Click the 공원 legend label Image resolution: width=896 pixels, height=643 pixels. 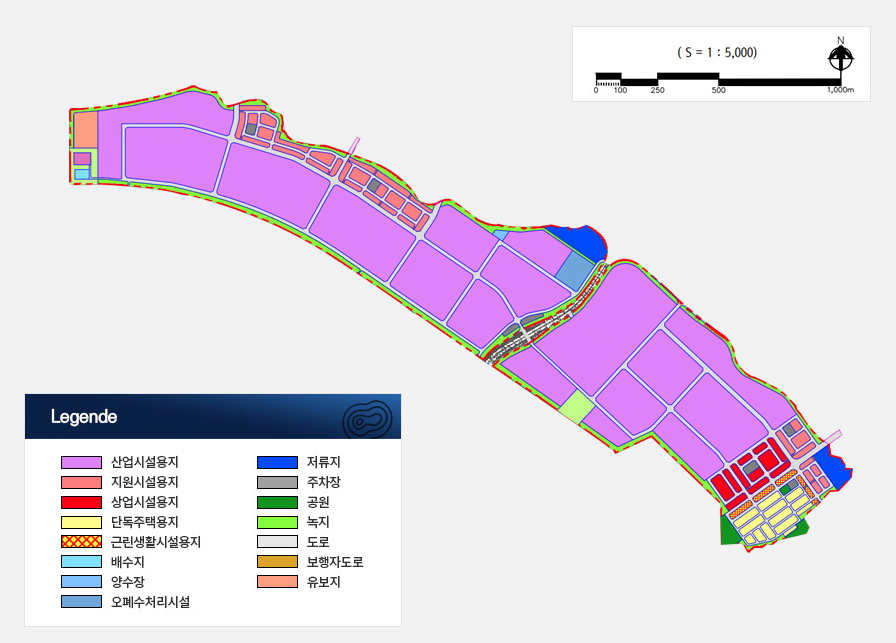[318, 502]
